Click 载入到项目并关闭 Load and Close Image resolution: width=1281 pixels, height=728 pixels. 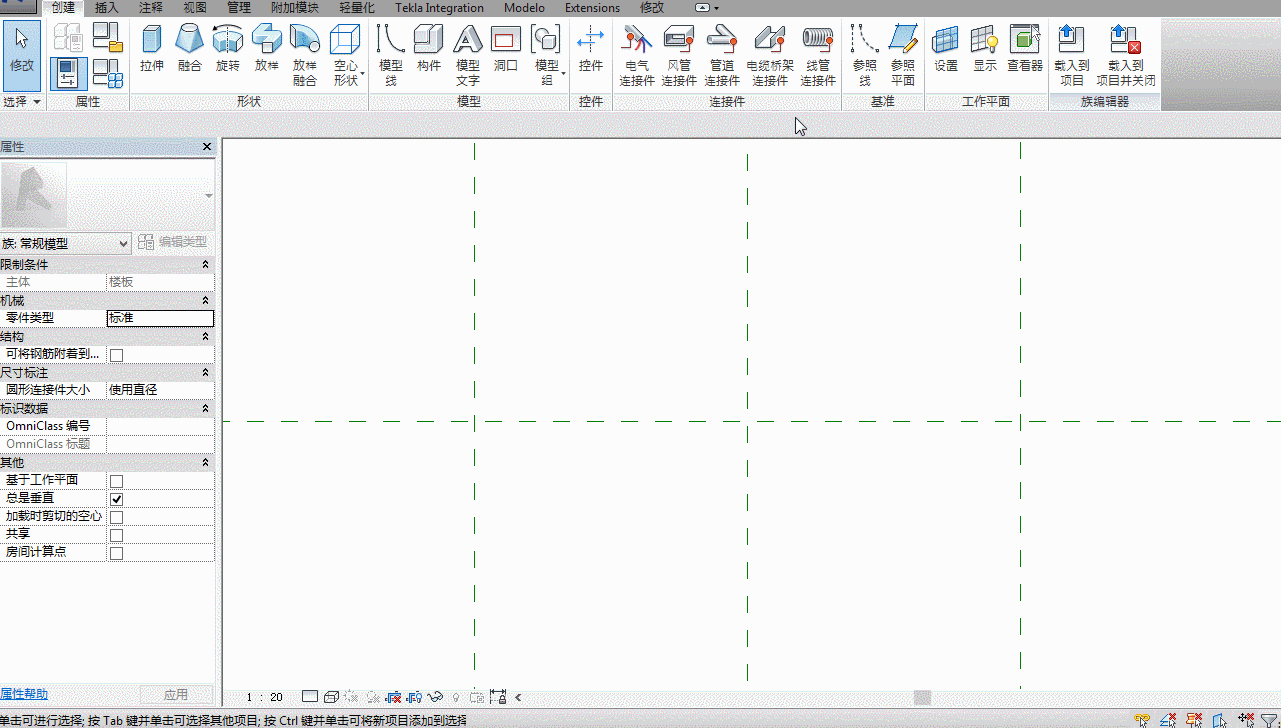click(1125, 55)
